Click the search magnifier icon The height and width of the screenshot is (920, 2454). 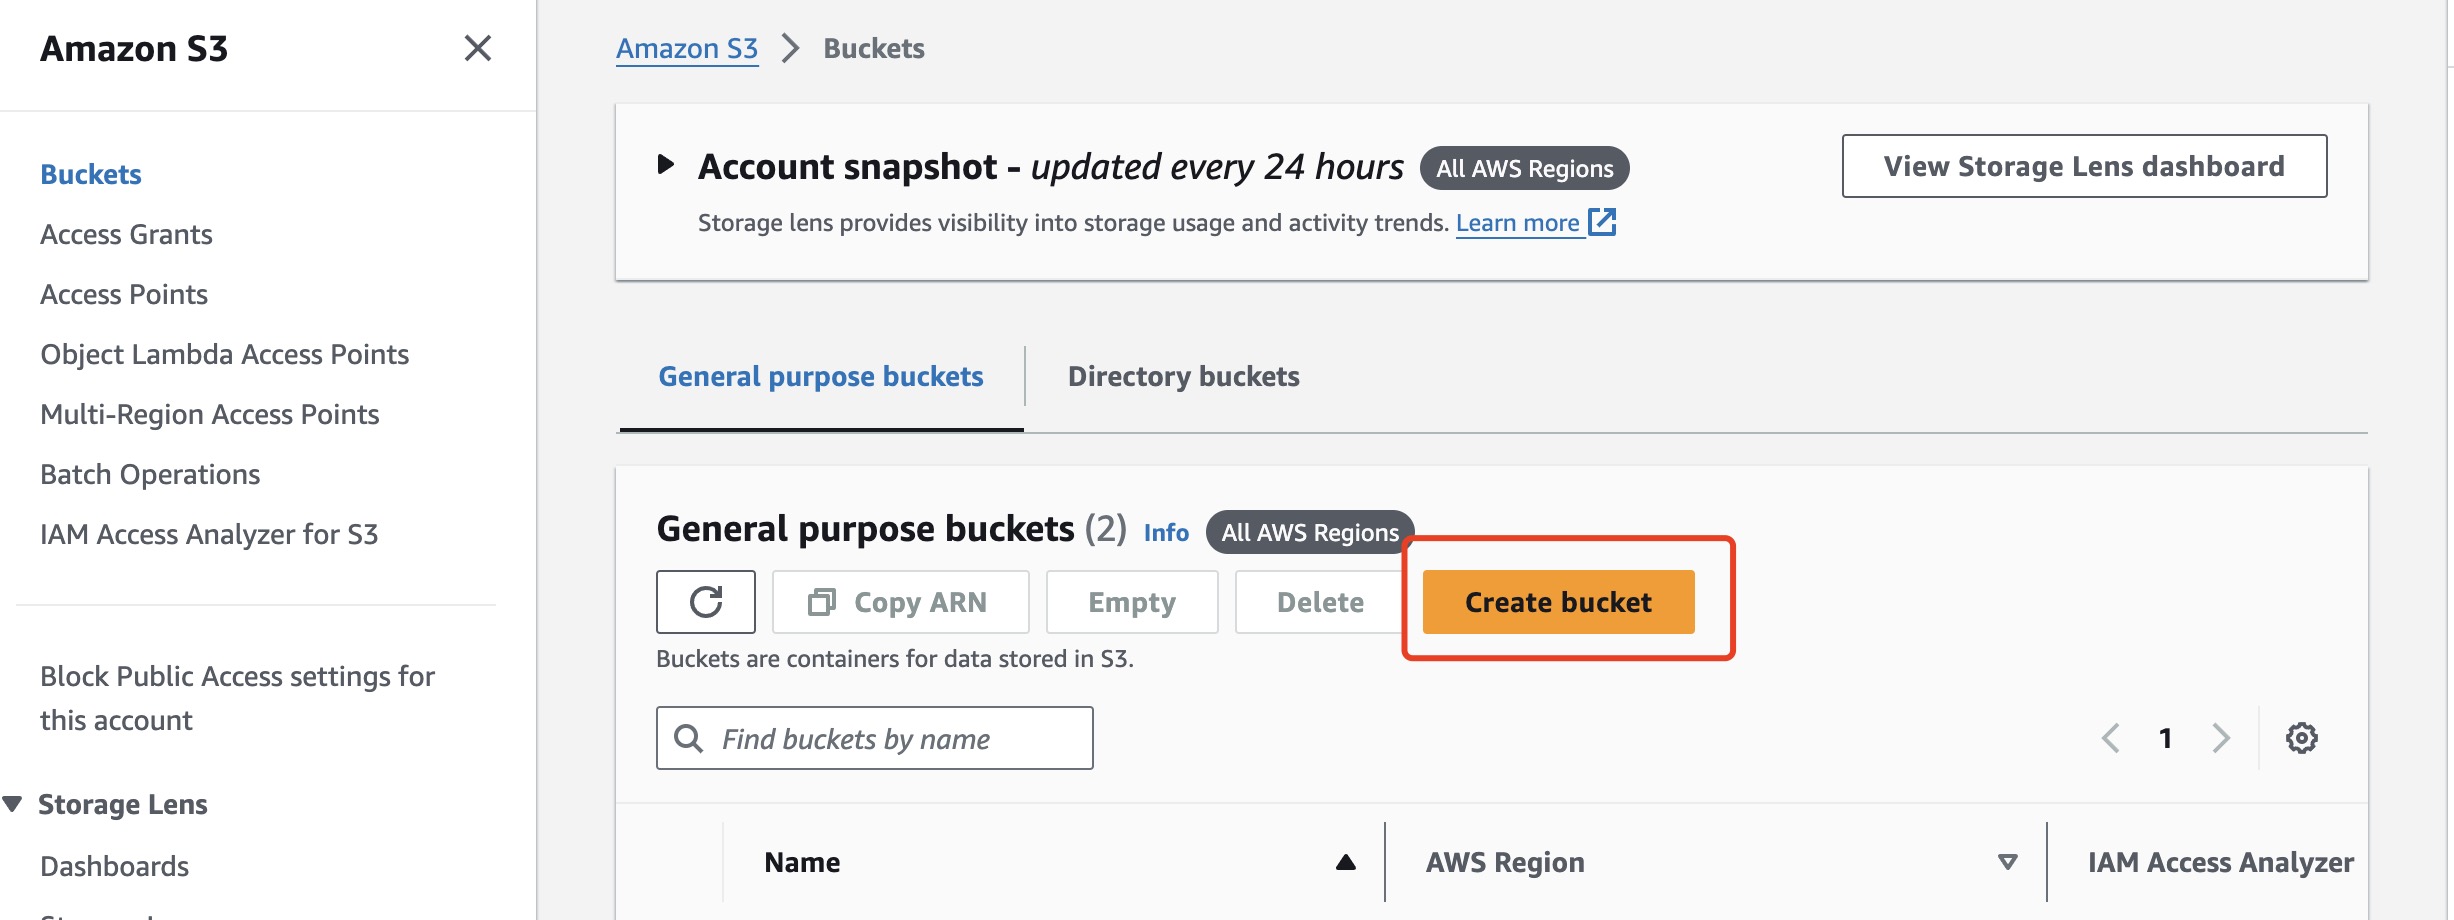(x=688, y=738)
